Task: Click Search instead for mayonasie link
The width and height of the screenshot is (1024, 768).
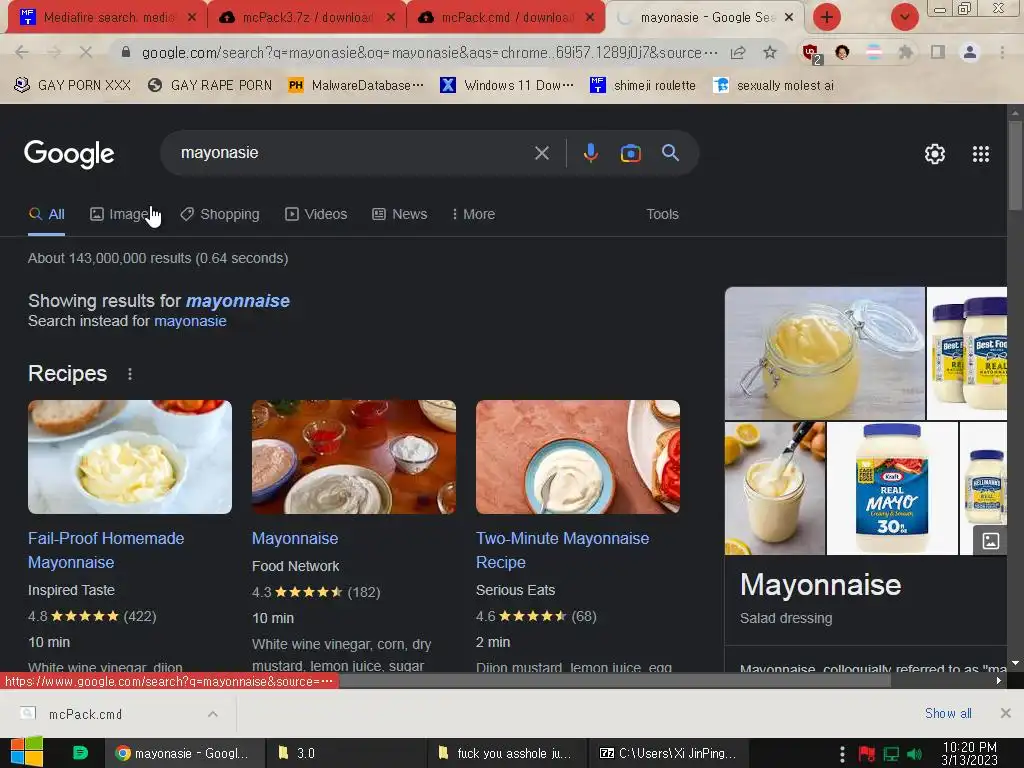Action: [x=190, y=321]
